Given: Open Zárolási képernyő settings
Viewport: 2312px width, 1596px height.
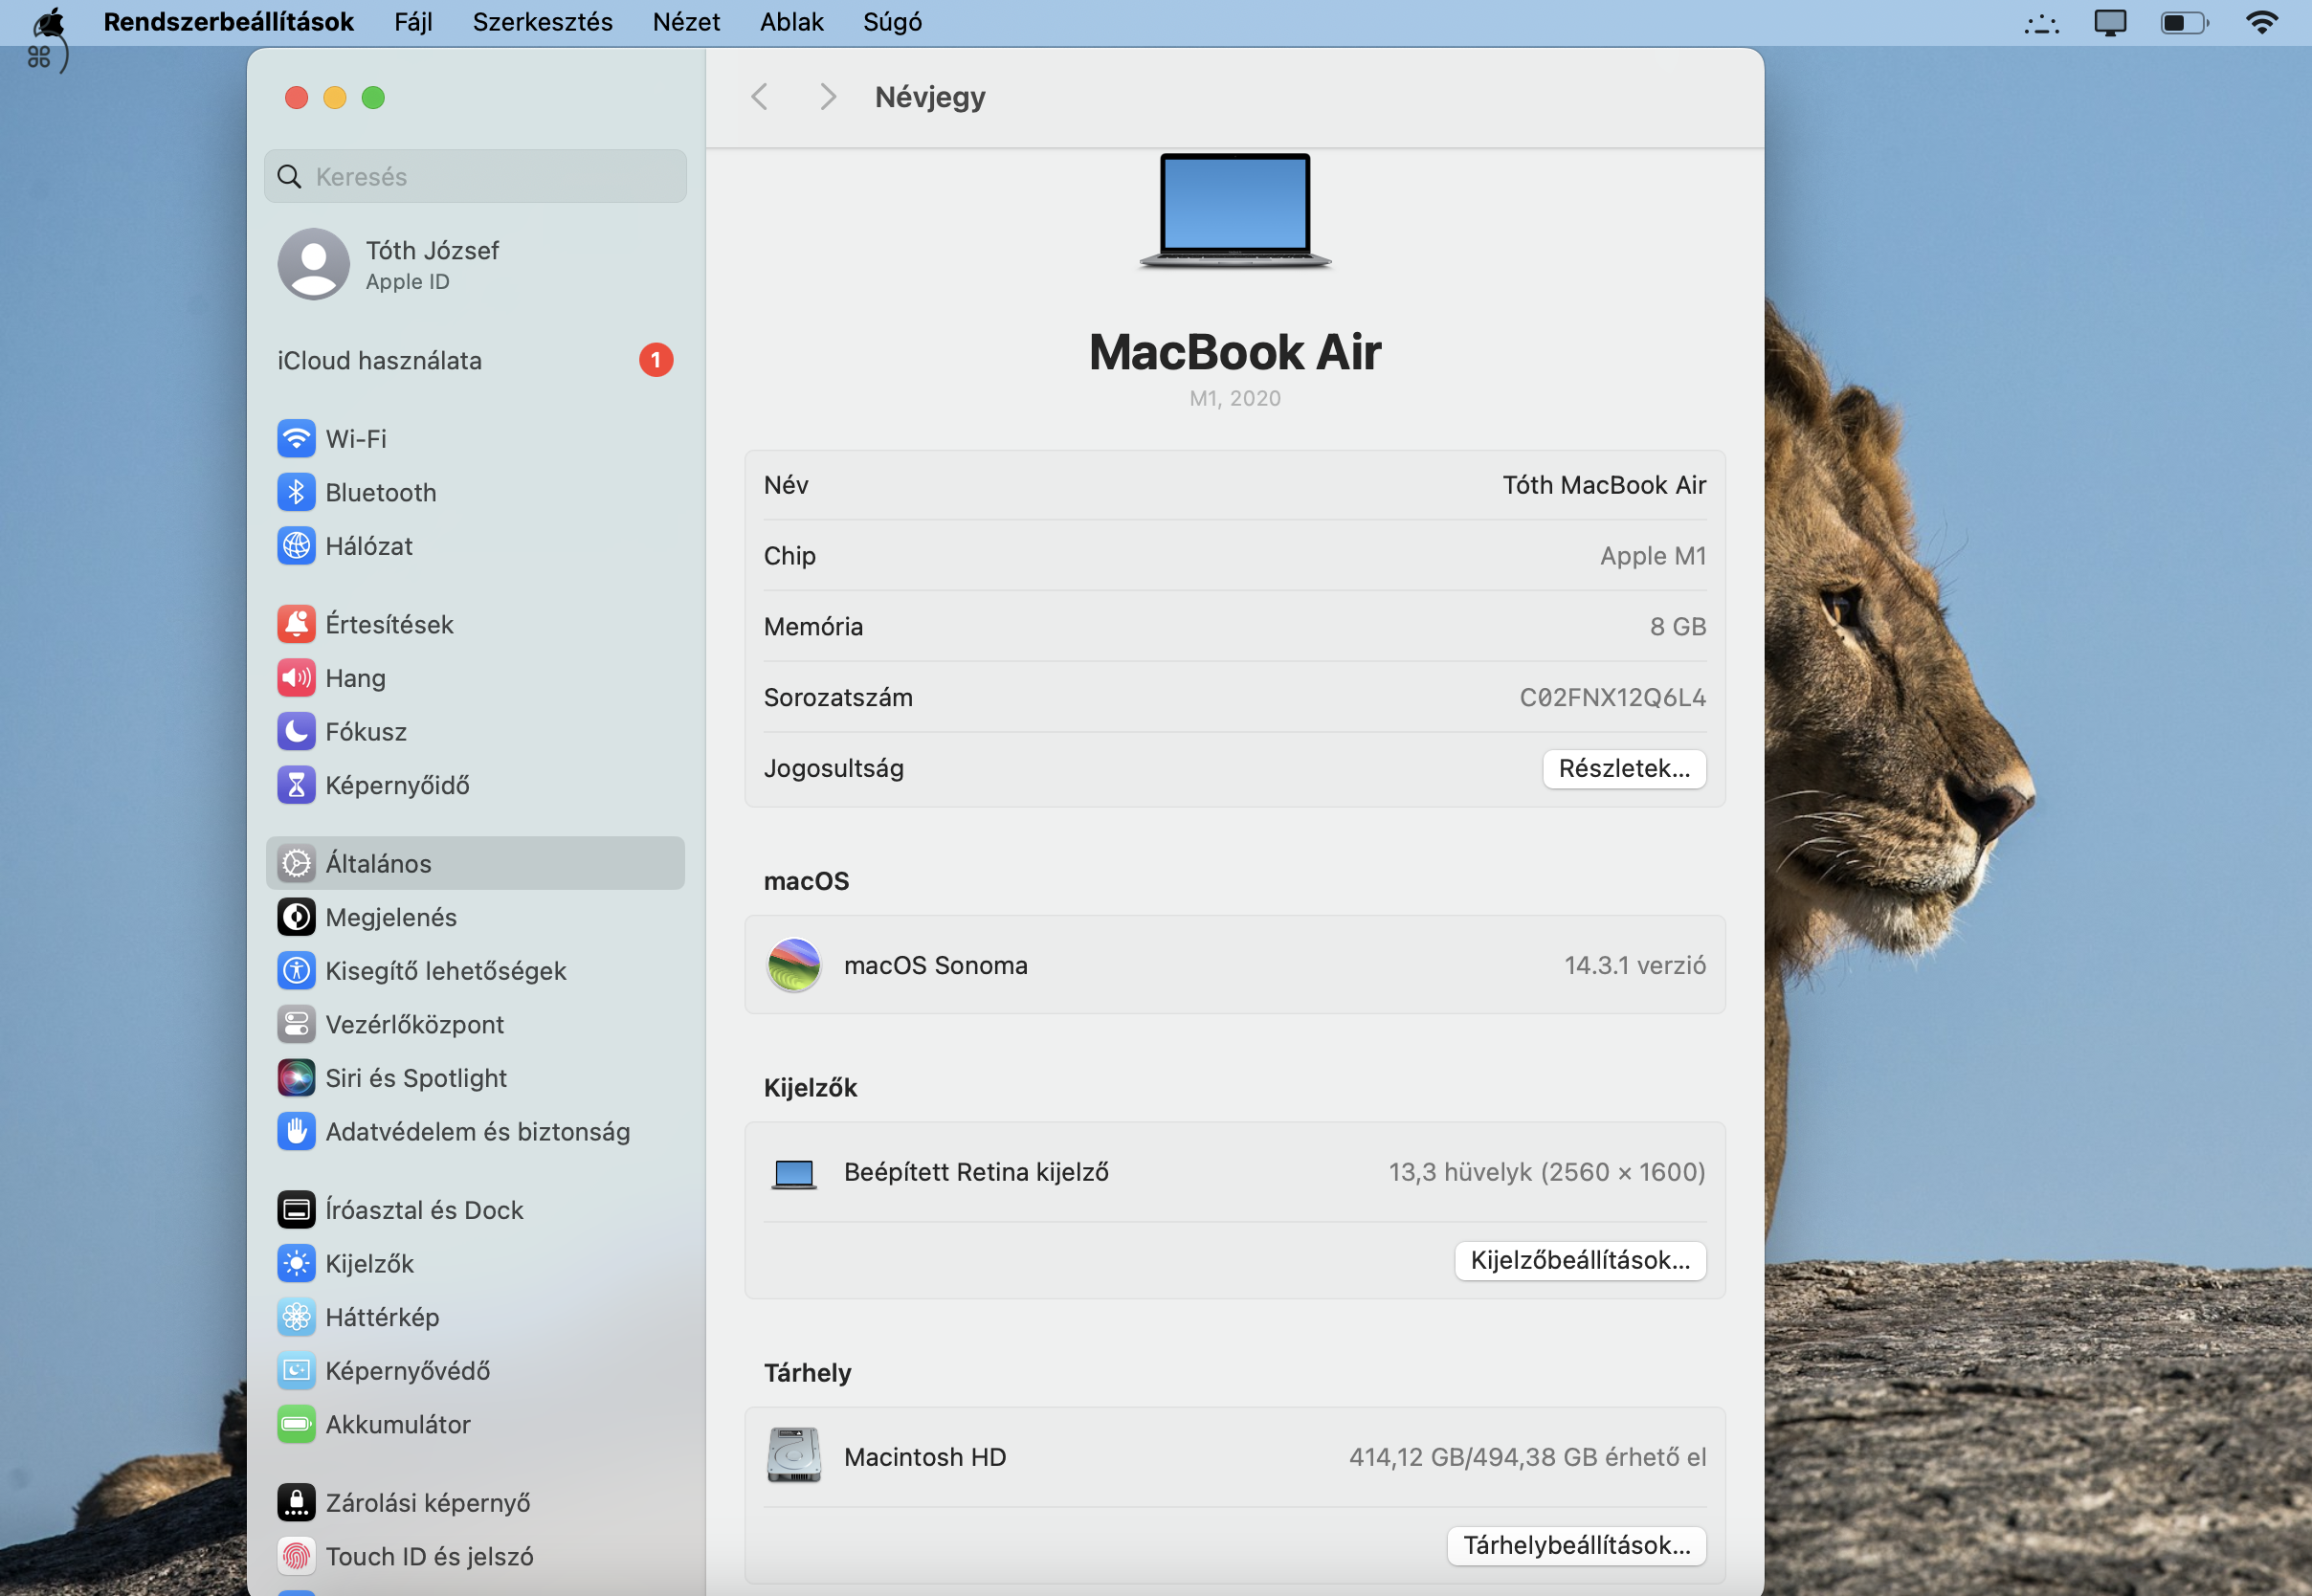Looking at the screenshot, I should [x=475, y=1503].
